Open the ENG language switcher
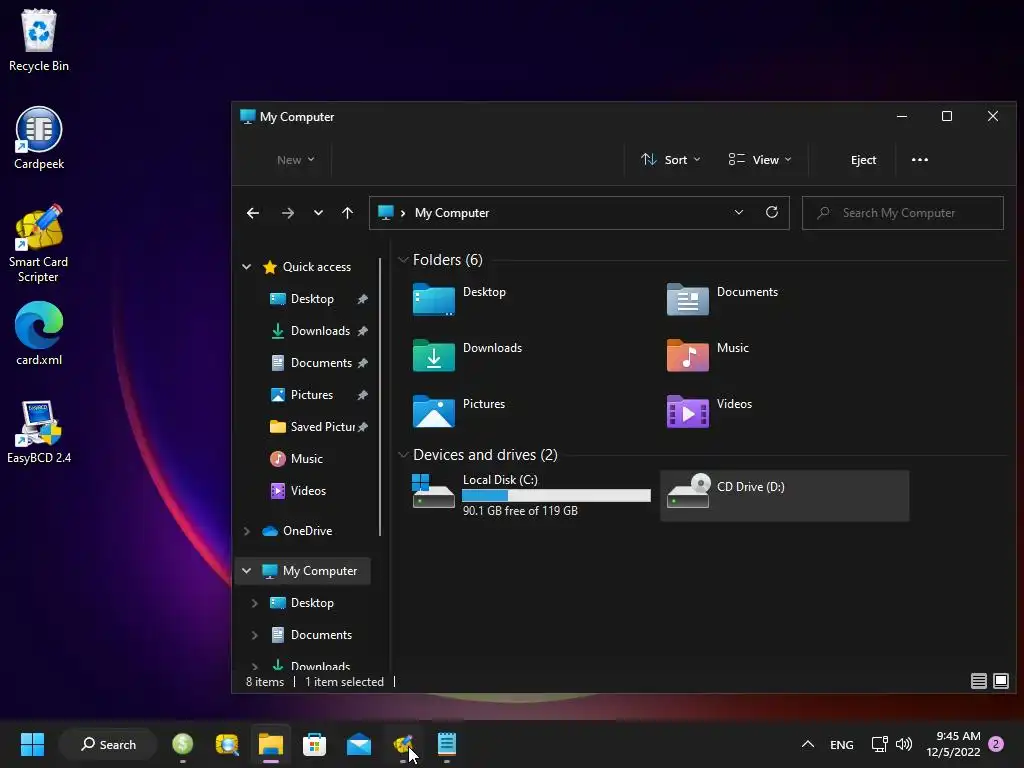The image size is (1024, 768). click(841, 744)
